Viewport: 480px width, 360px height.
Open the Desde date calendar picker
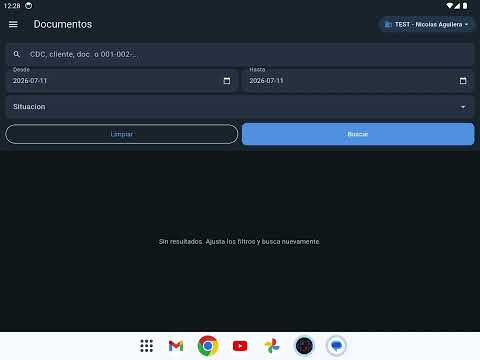click(227, 81)
